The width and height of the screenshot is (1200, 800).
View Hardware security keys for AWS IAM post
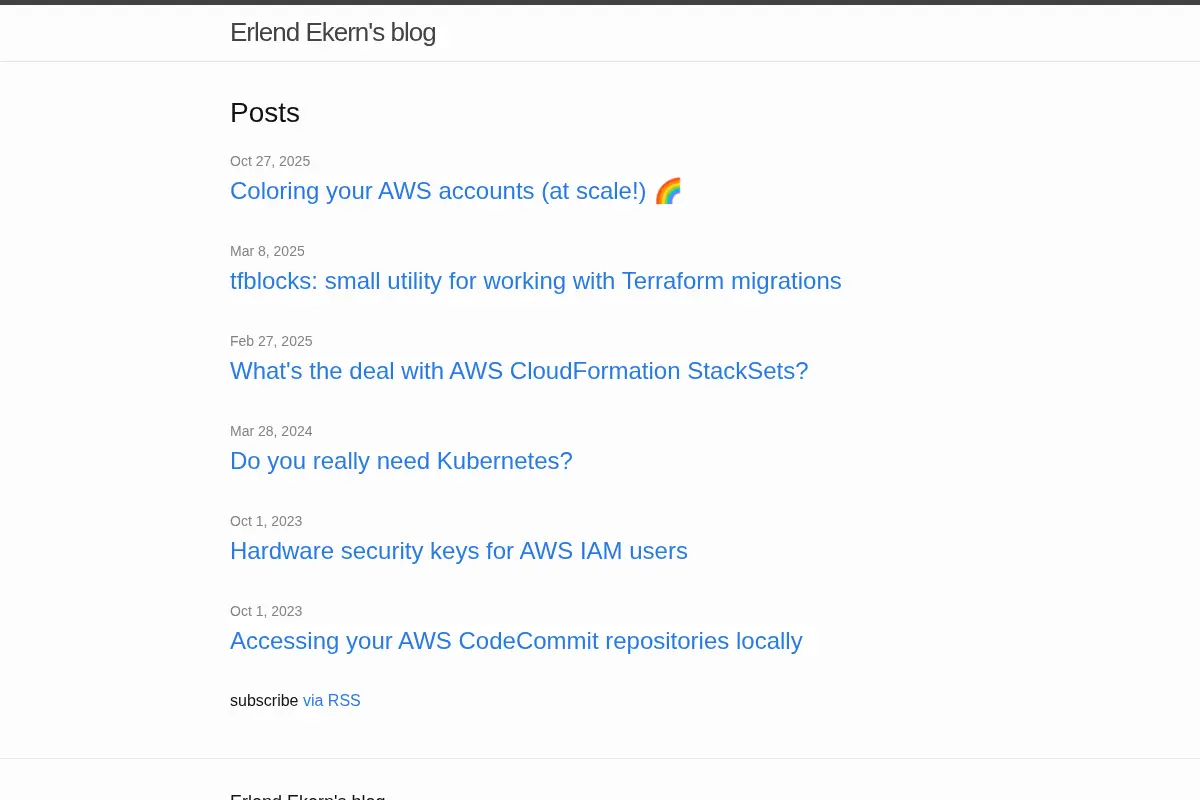point(459,551)
